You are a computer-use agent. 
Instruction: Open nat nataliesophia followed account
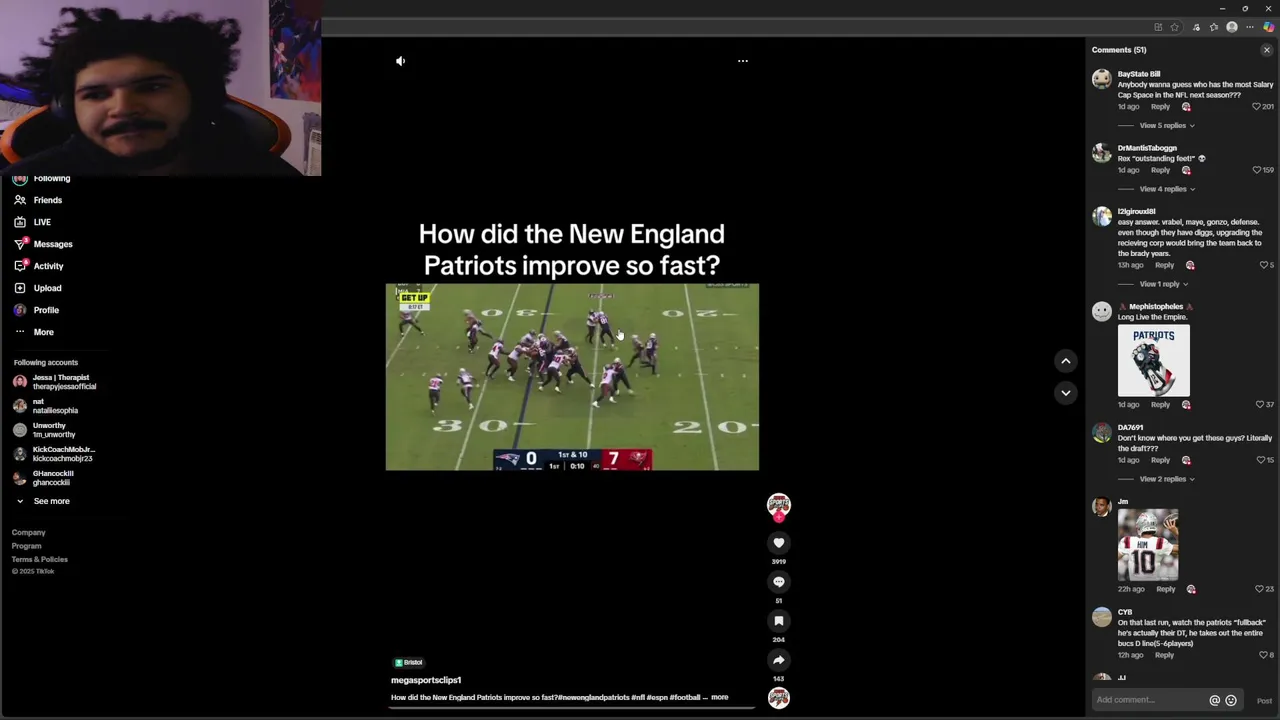pyautogui.click(x=46, y=406)
